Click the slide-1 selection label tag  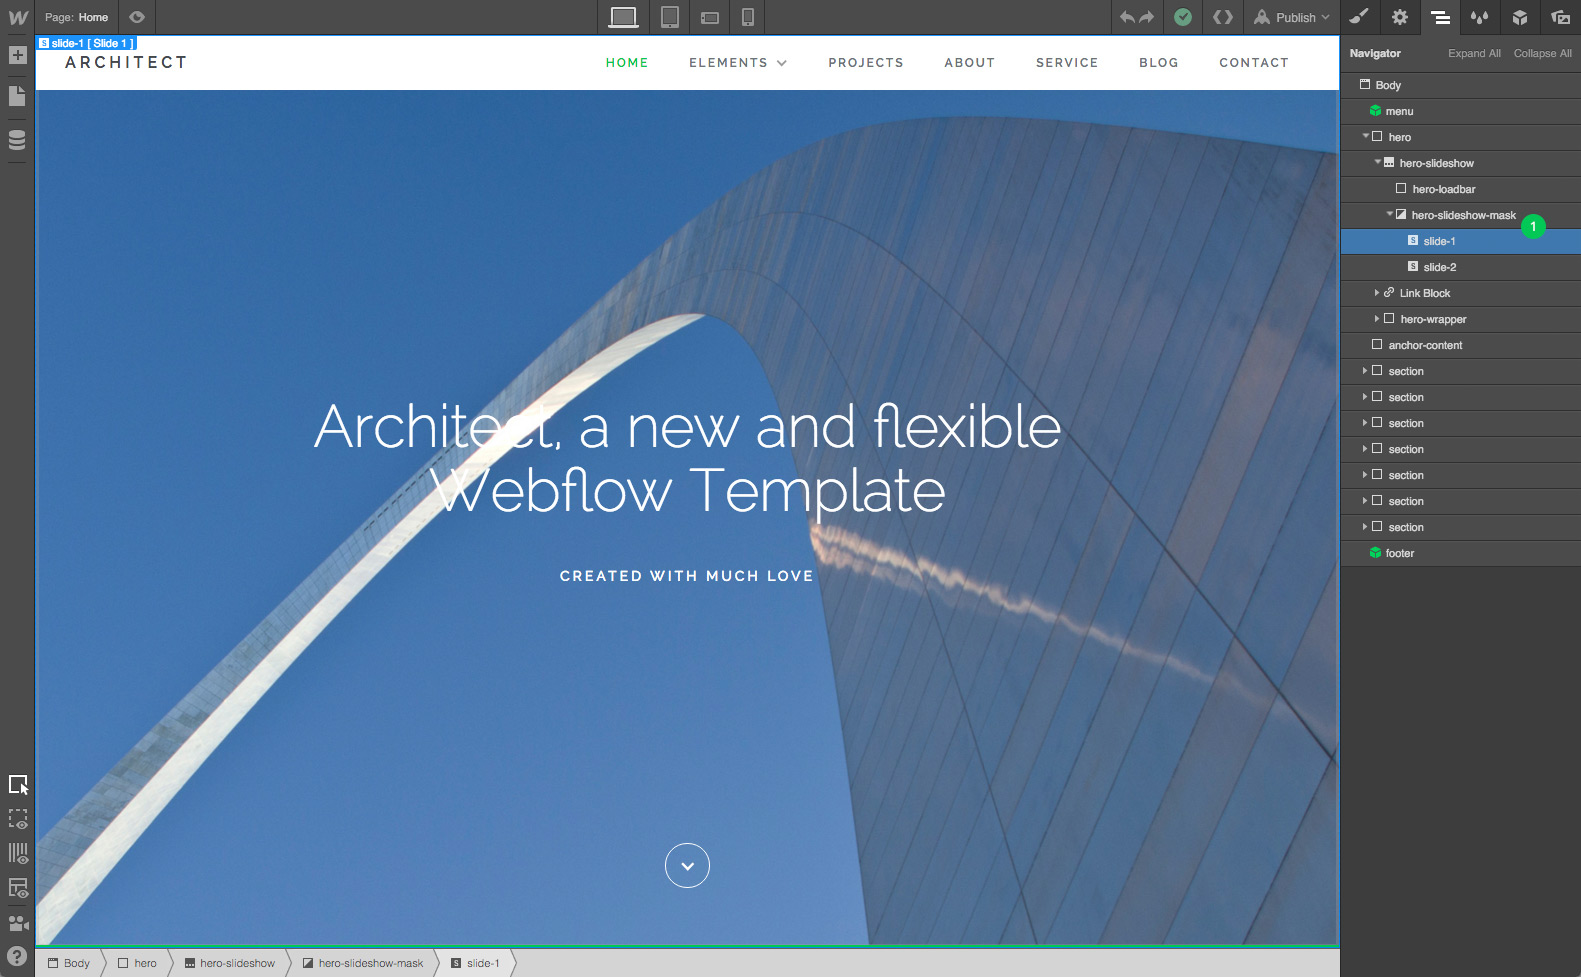(86, 43)
